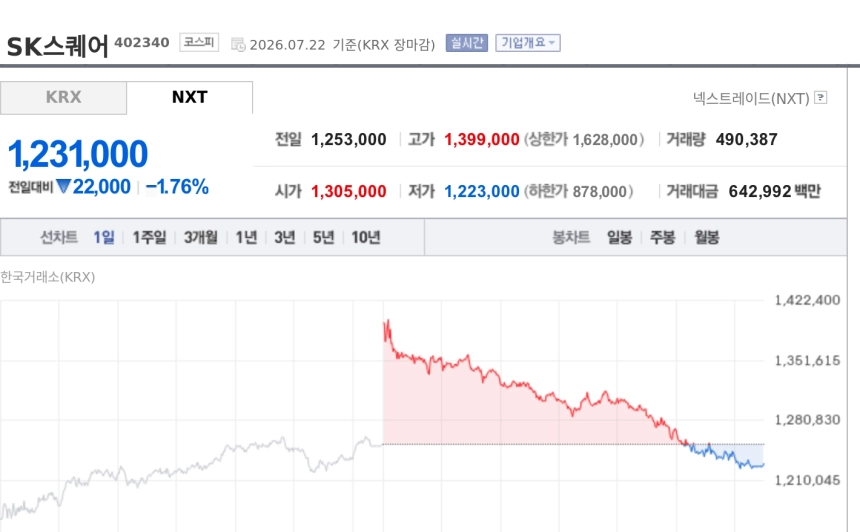Select the 3개월 chart period
Image resolution: width=860 pixels, height=532 pixels.
201,237
